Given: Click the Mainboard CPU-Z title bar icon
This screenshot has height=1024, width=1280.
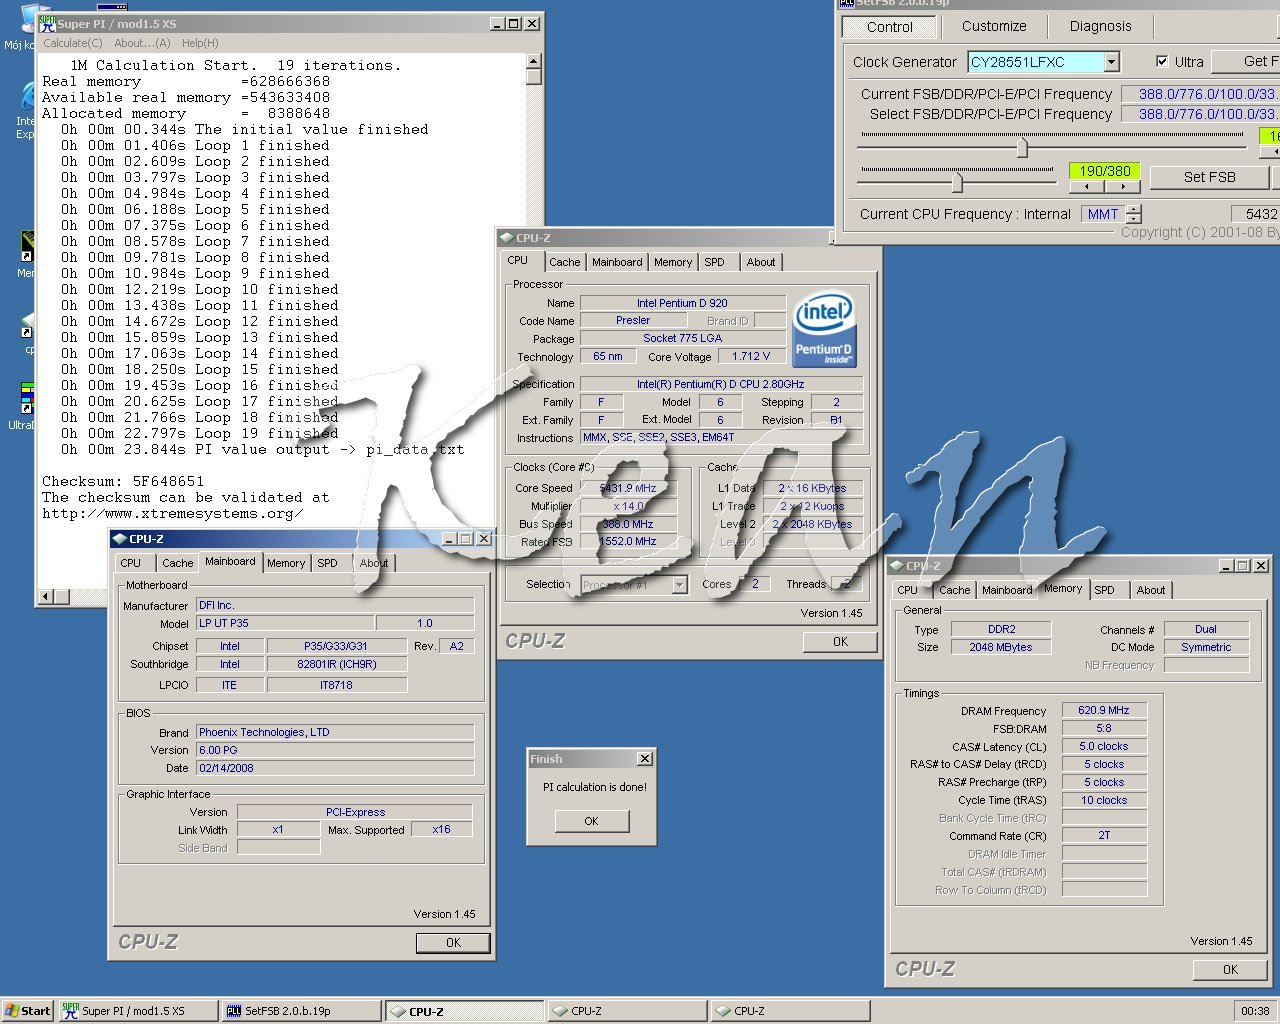Looking at the screenshot, I should coord(119,539).
